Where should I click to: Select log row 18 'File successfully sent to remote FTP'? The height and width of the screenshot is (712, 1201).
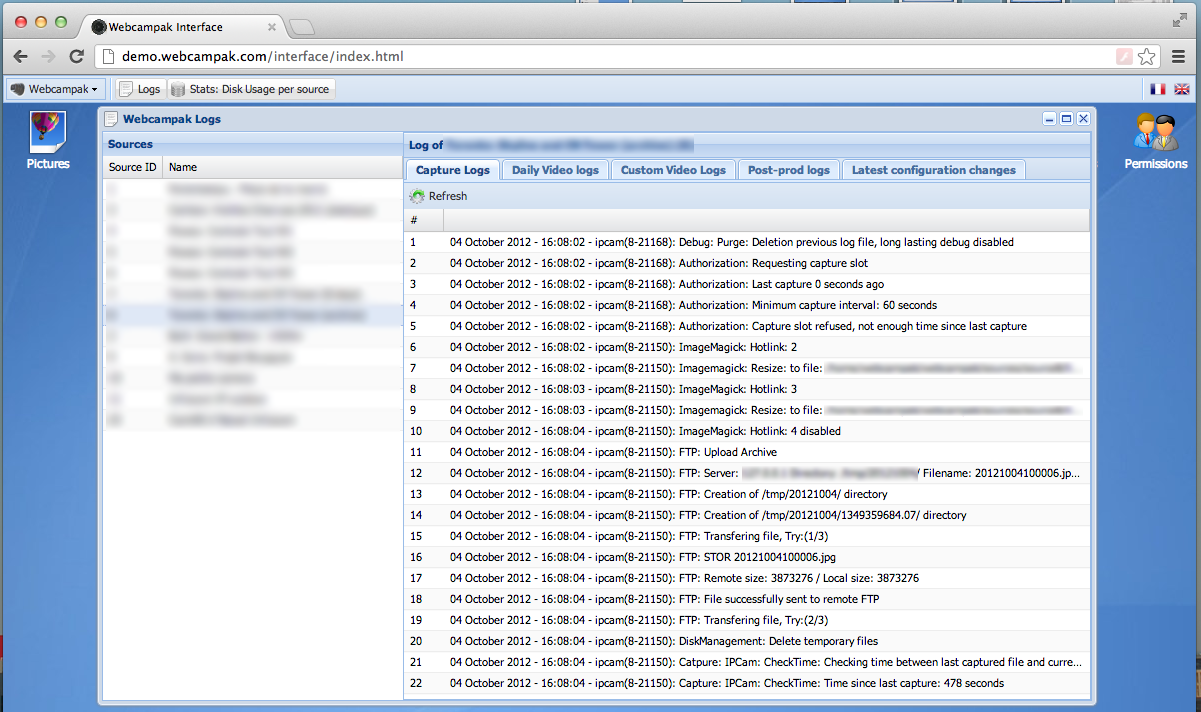[747, 599]
